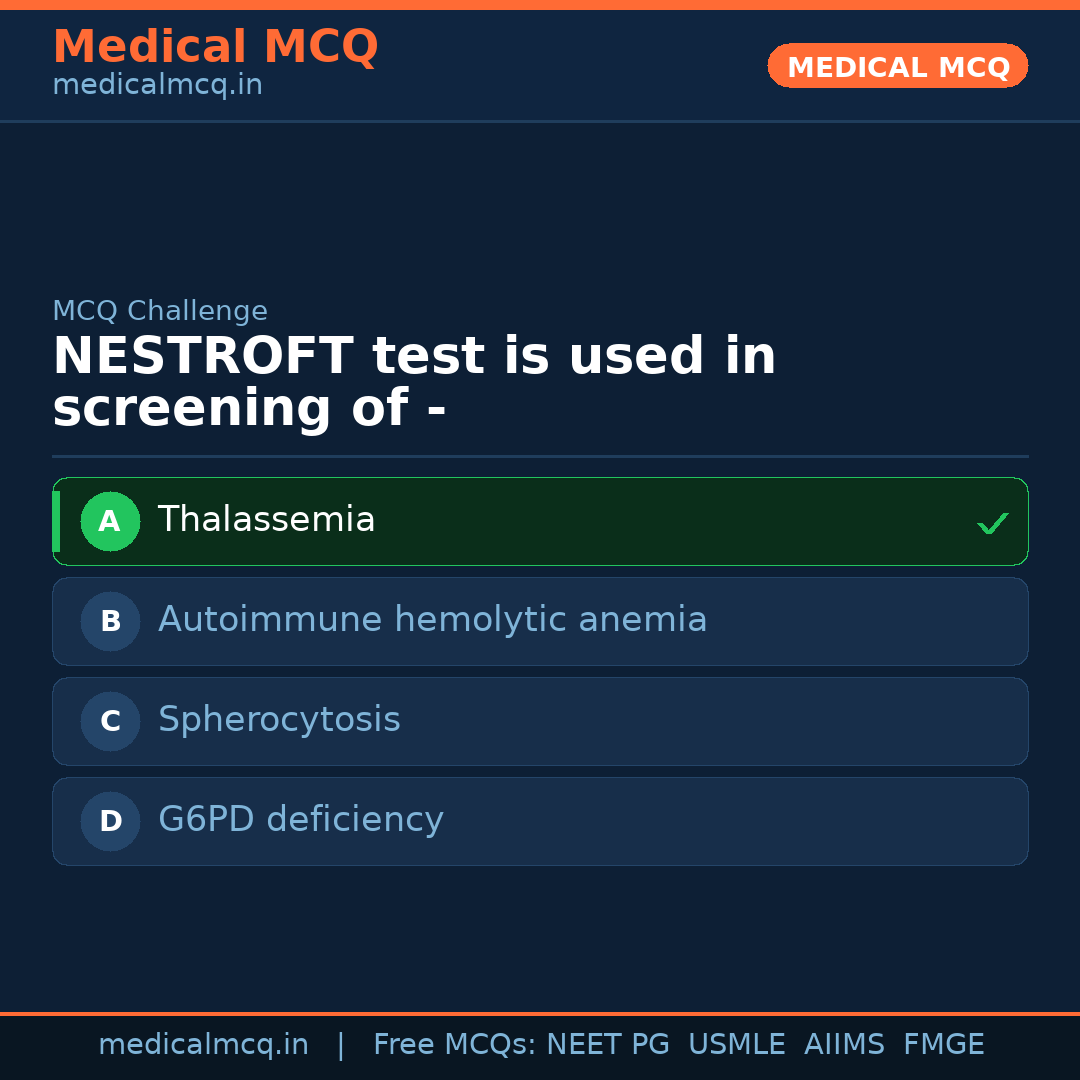Open the Medical MCQ title logo
1080x1080 pixels.
click(x=215, y=46)
